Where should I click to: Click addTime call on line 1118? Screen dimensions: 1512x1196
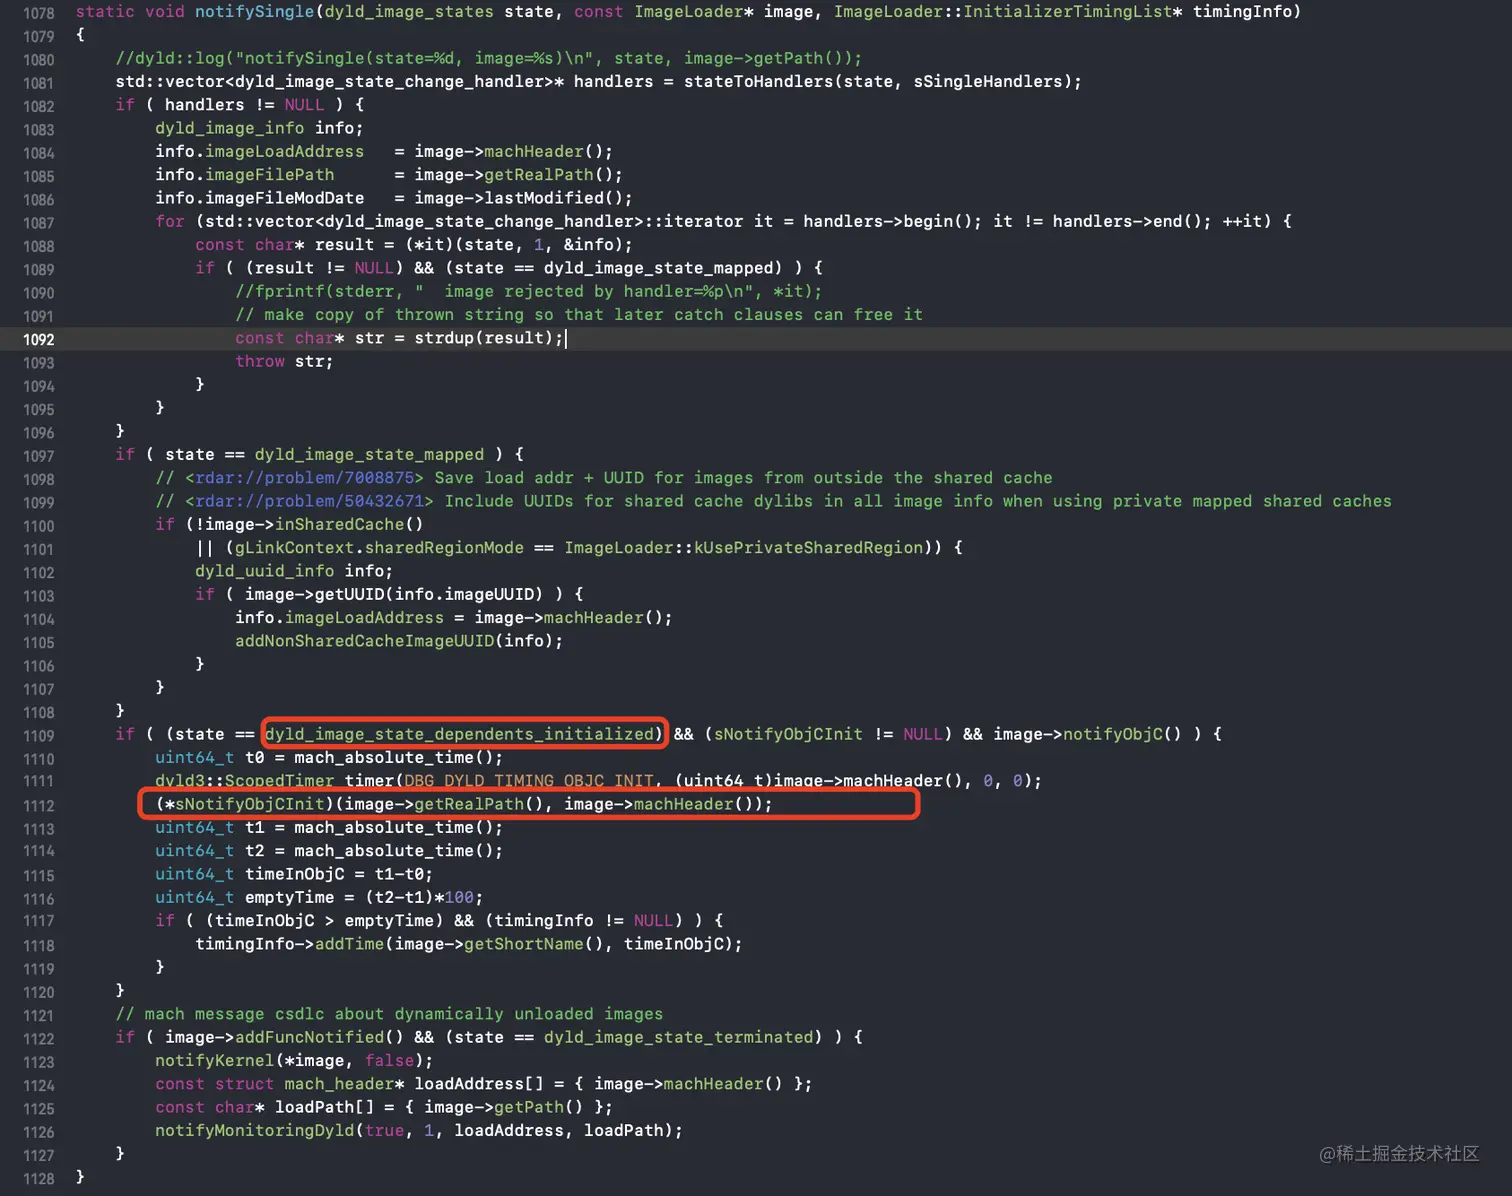click(x=349, y=944)
